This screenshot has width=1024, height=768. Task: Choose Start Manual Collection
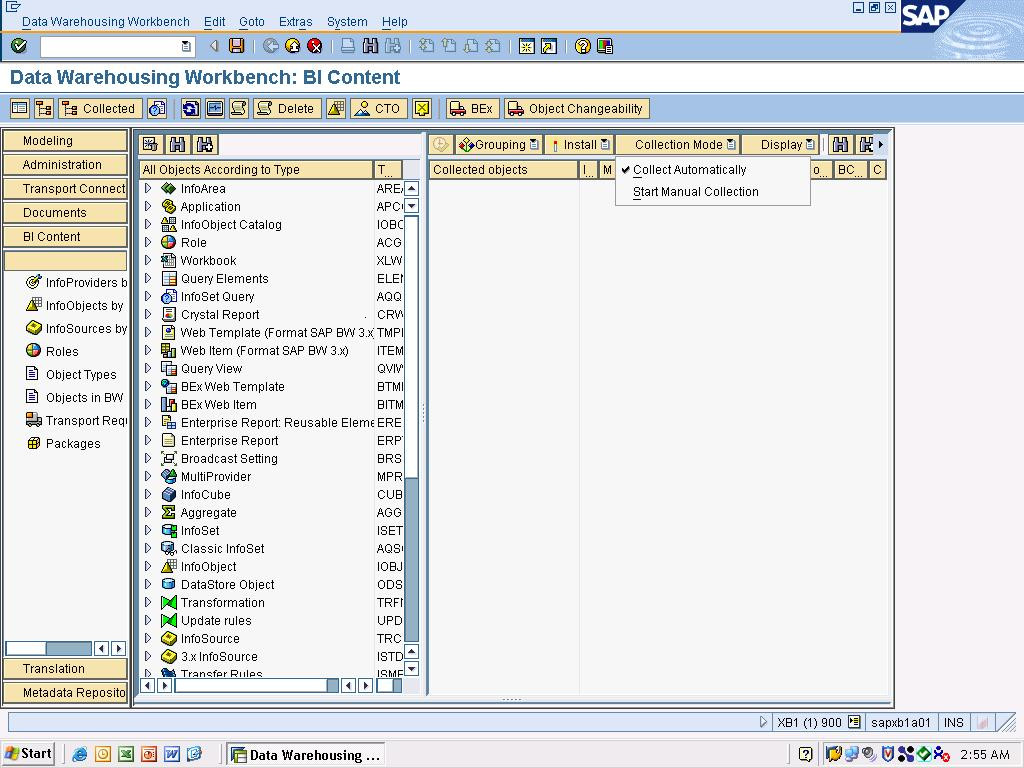pyautogui.click(x=696, y=192)
